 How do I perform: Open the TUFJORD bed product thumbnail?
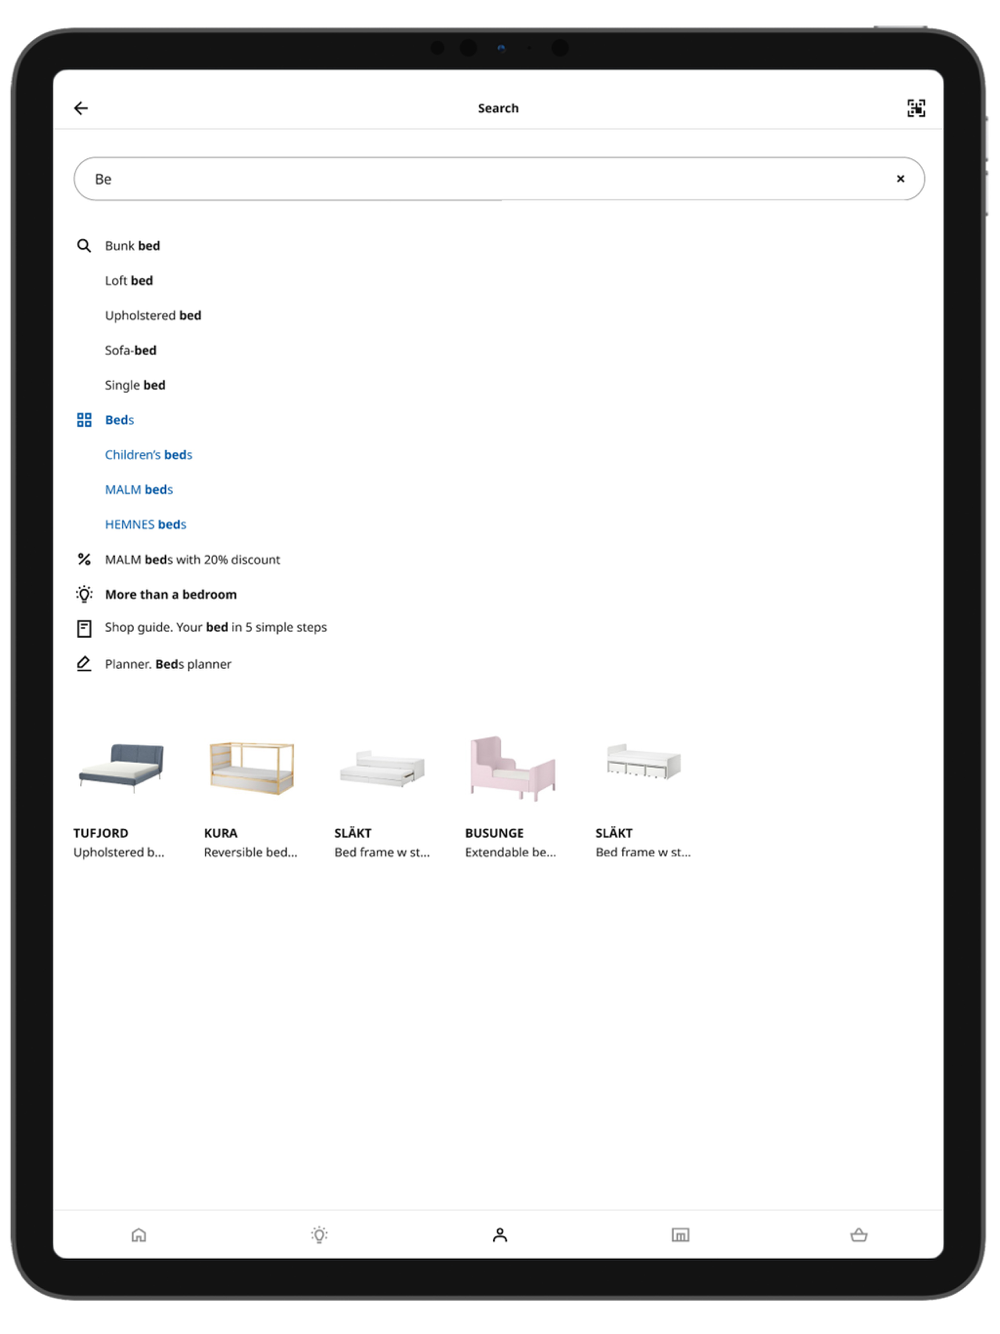click(121, 767)
